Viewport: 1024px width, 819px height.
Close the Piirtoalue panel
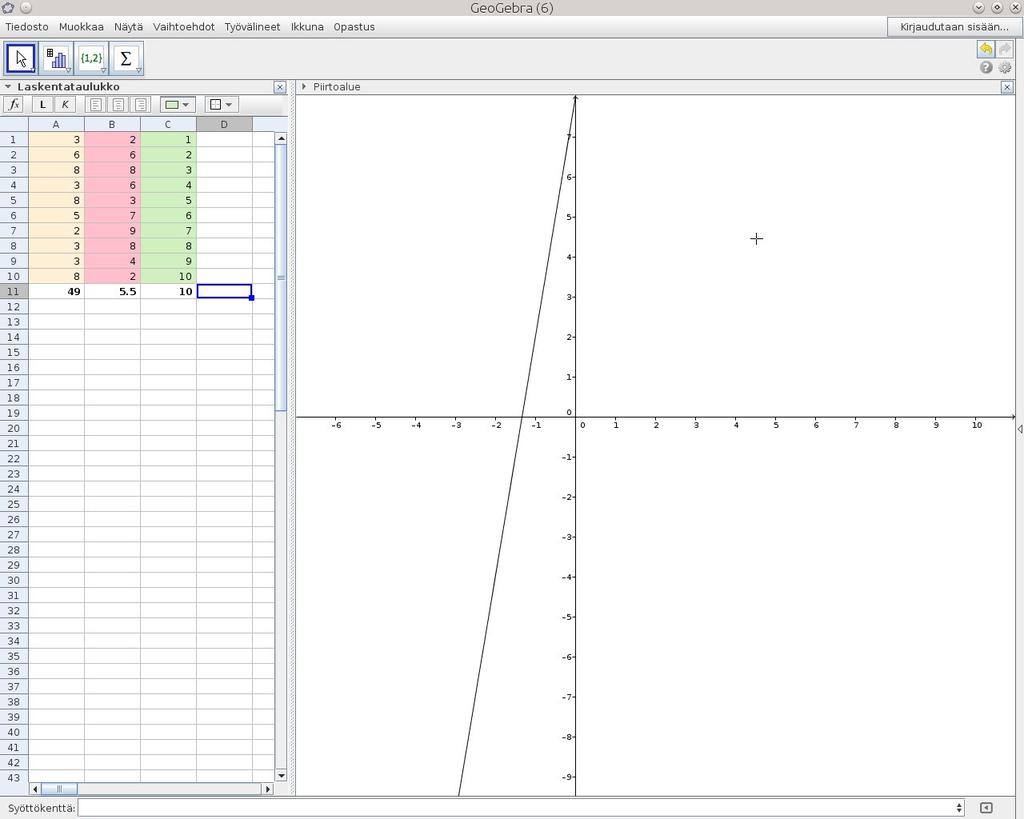1007,87
